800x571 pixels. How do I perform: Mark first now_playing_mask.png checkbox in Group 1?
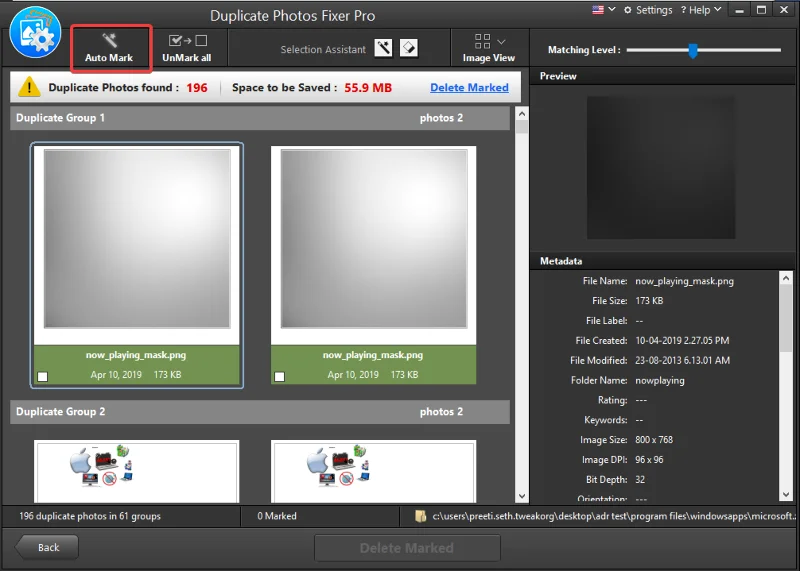pos(43,377)
